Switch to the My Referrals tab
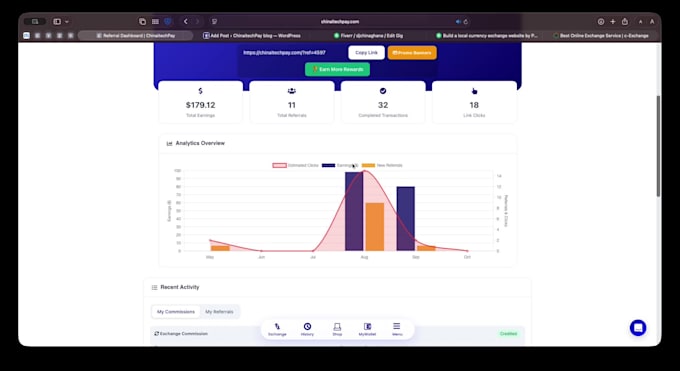680x371 pixels. [219, 312]
